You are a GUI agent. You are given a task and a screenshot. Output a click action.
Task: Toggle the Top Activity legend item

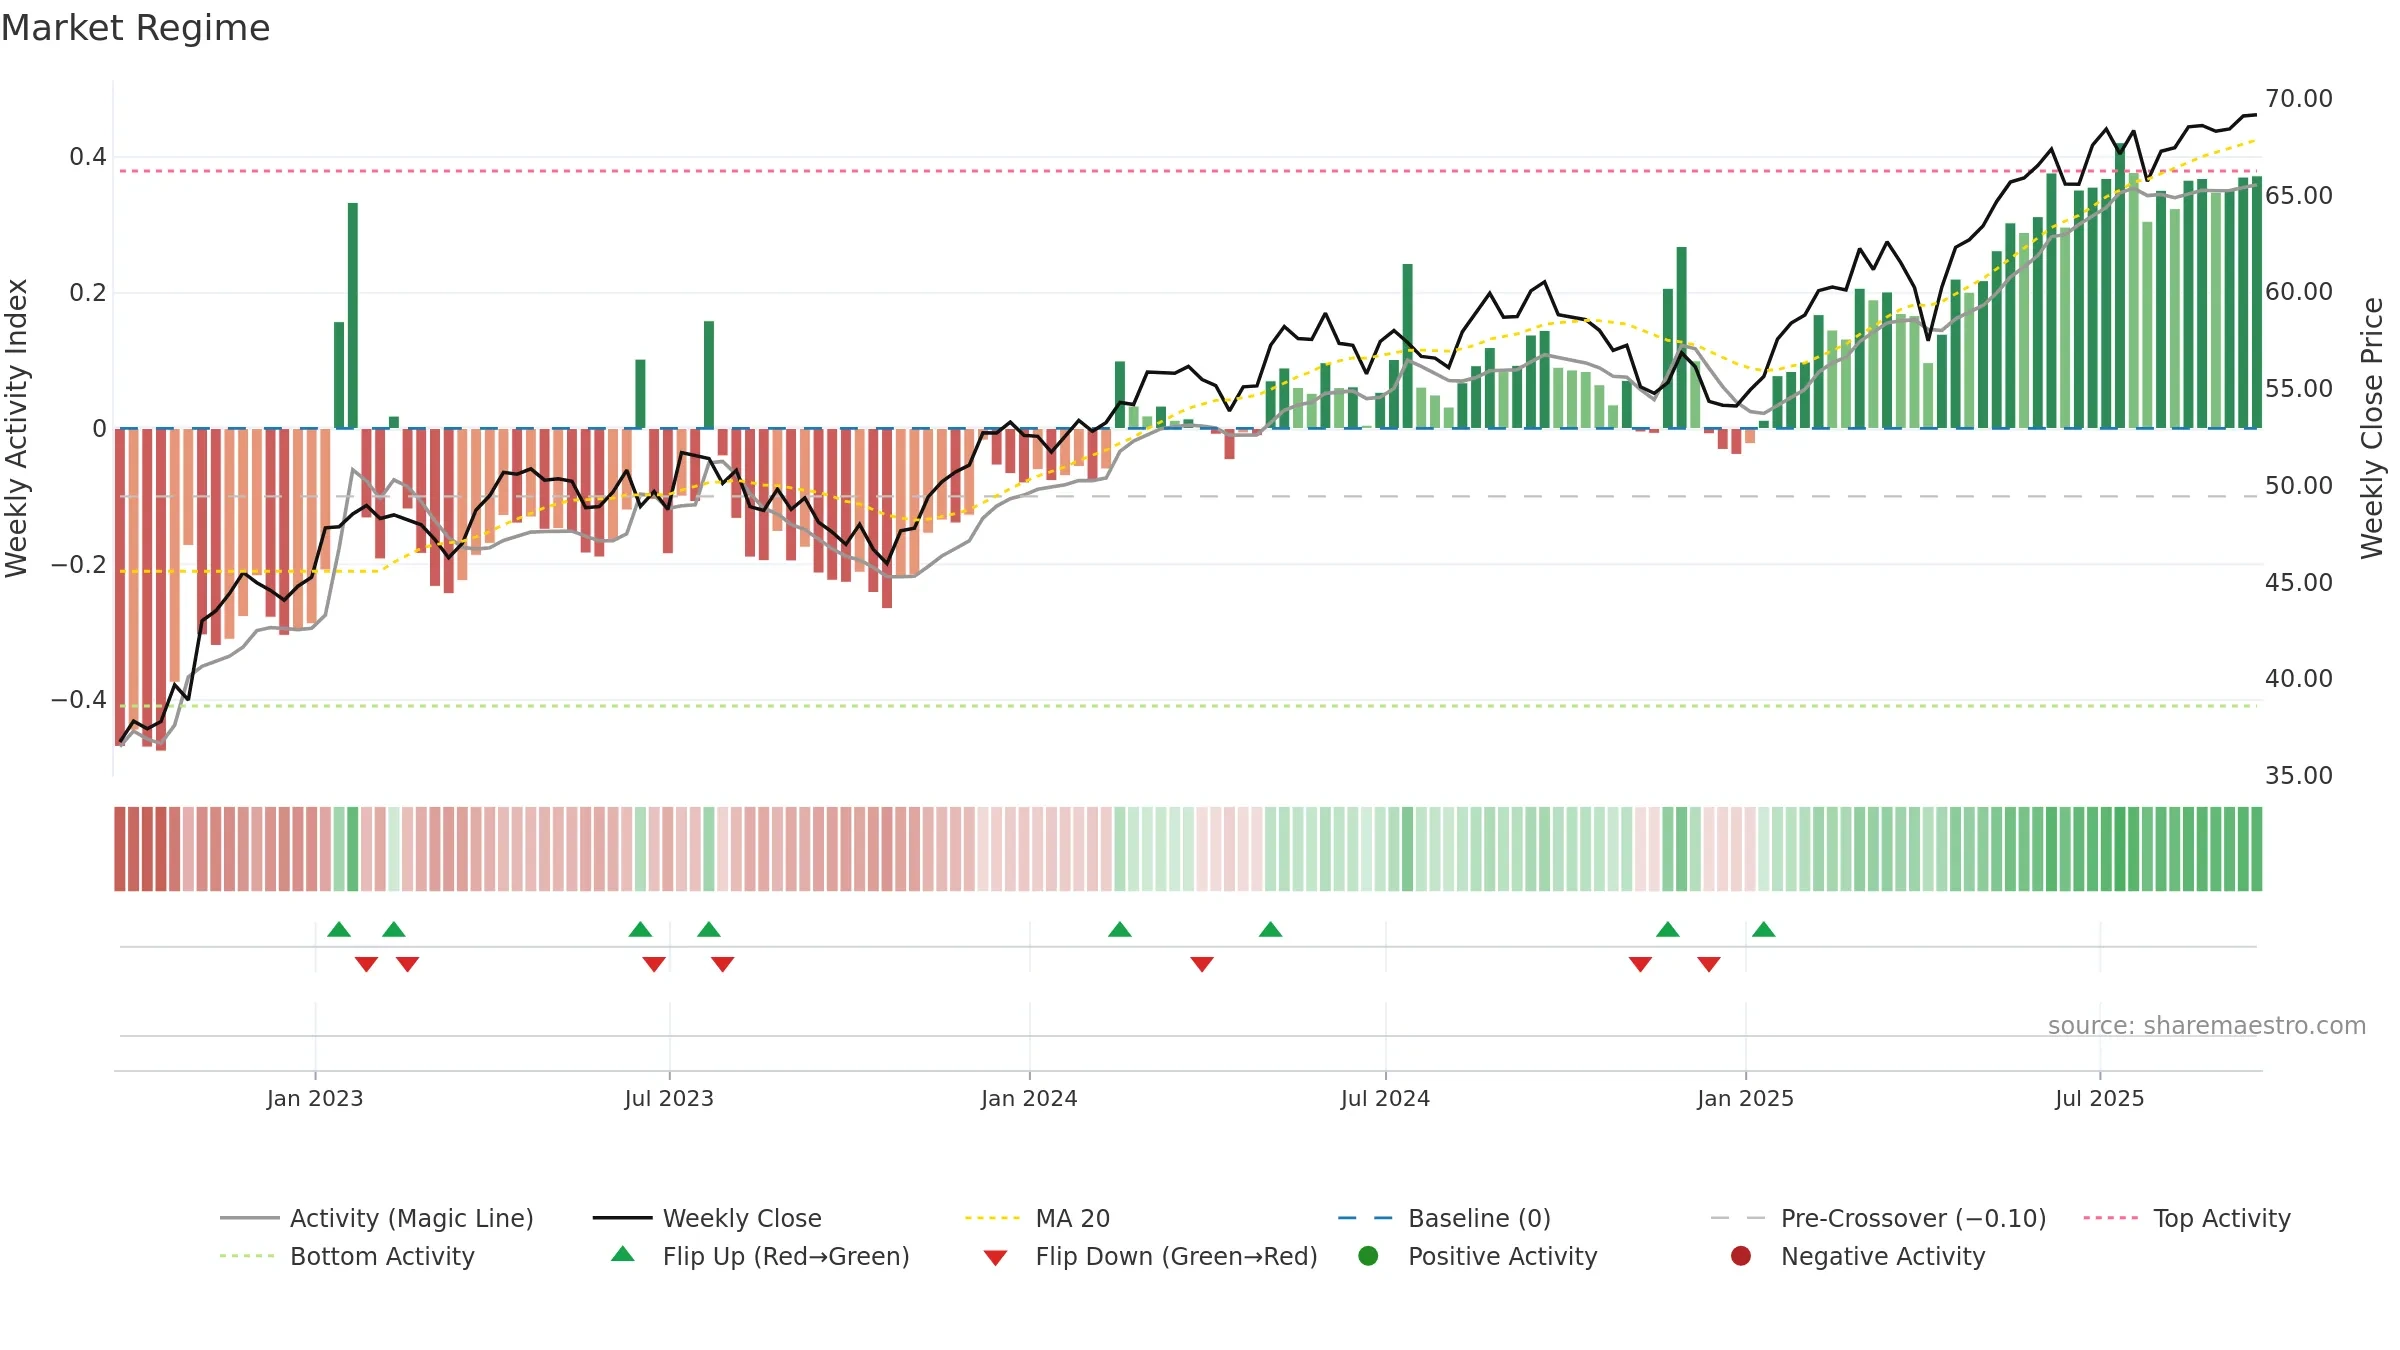(2187, 1218)
